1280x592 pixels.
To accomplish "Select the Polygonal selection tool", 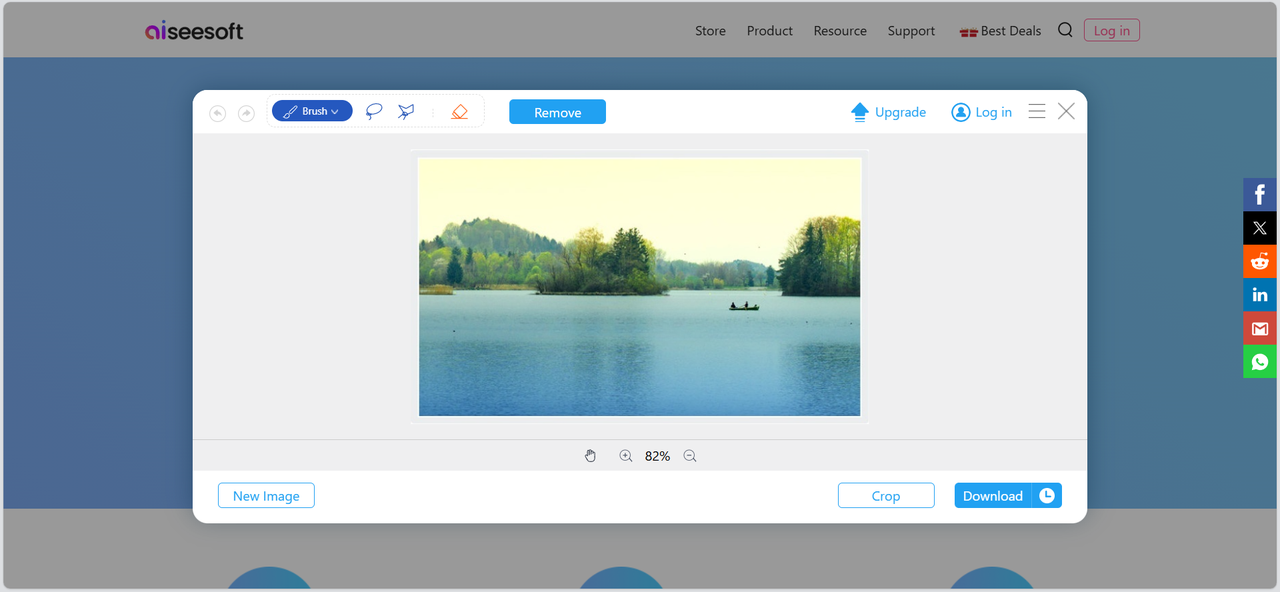I will pos(405,111).
